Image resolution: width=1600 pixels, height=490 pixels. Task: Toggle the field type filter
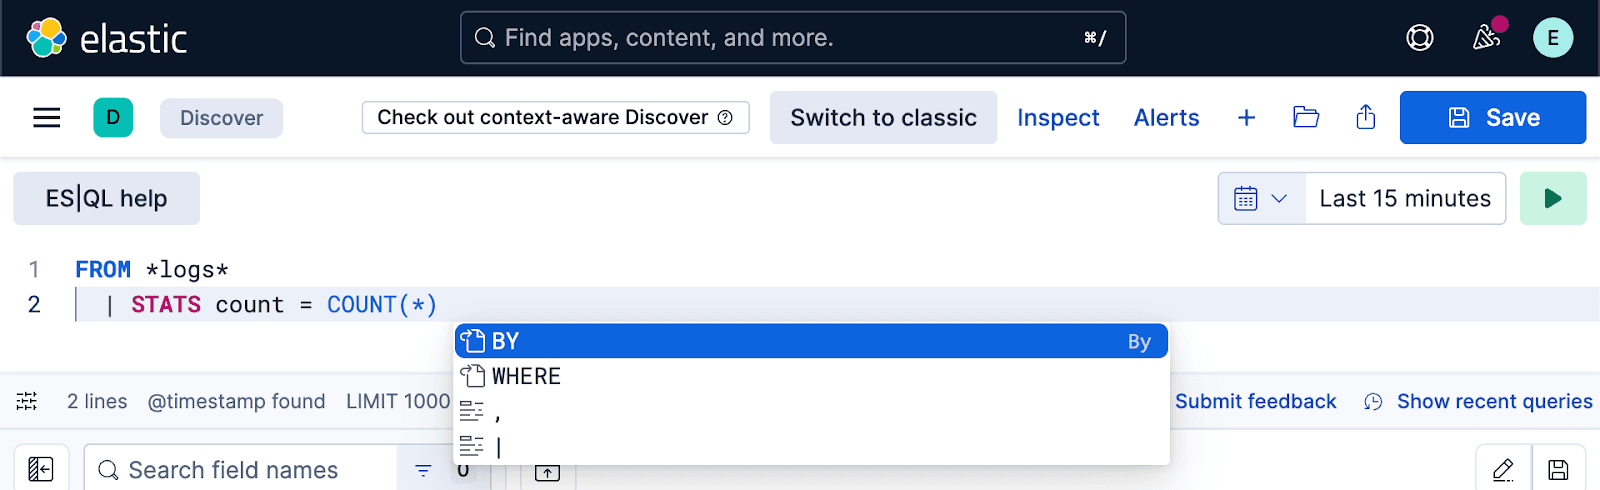[x=423, y=470]
